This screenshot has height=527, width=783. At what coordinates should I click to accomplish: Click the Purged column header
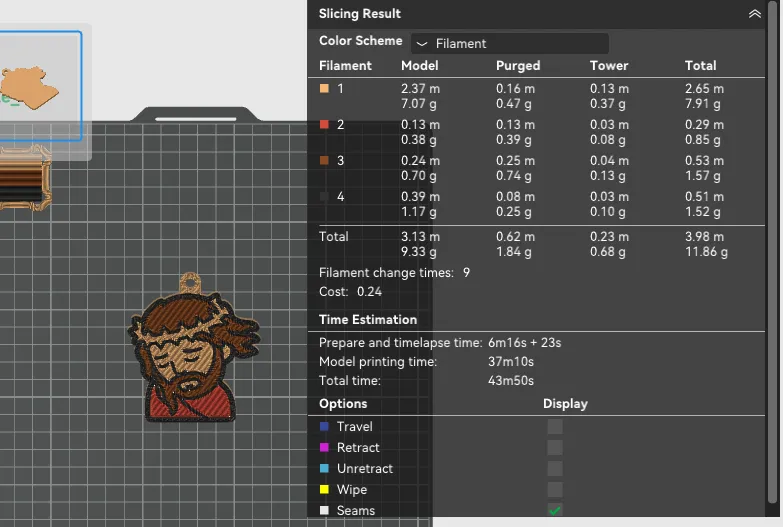(518, 65)
